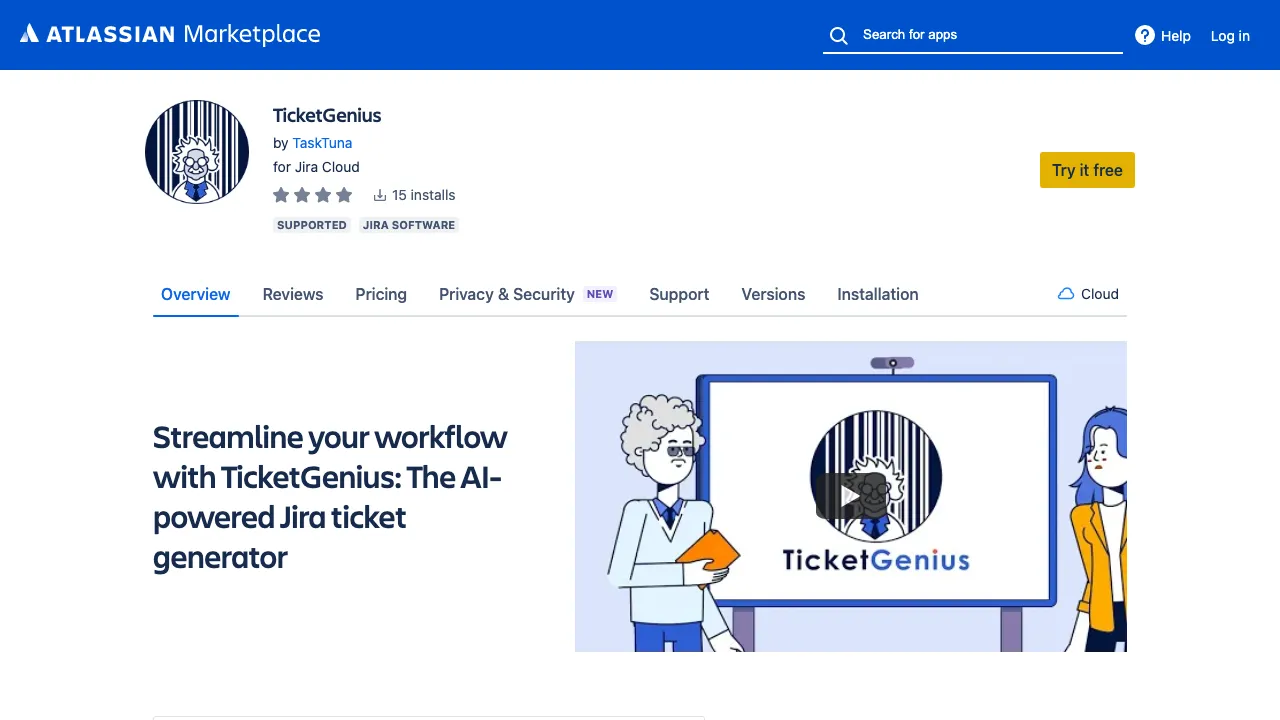Click the Try it free button
Viewport: 1280px width, 720px height.
pos(1087,170)
